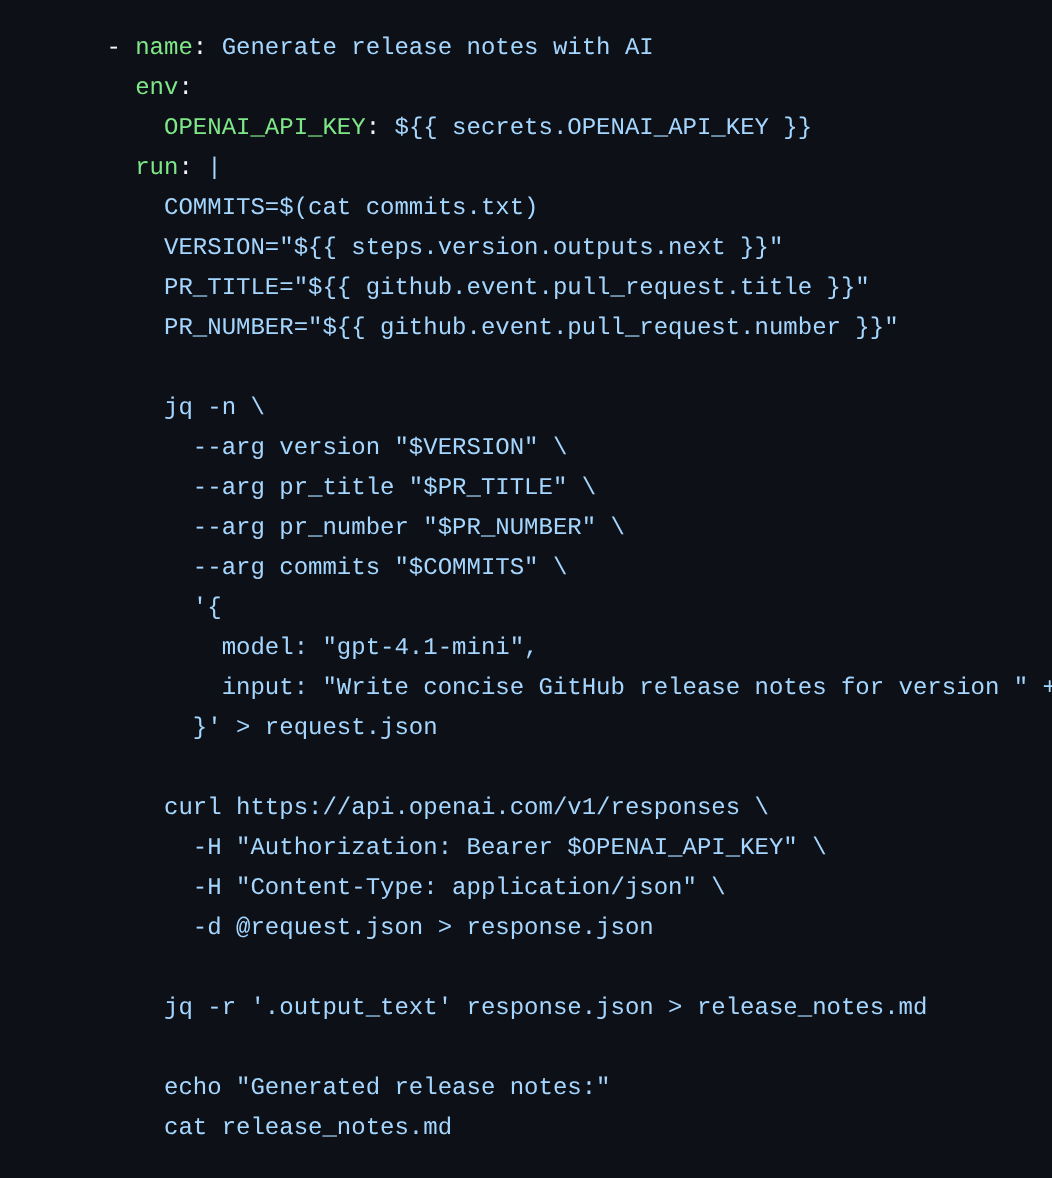Screen dimensions: 1052x1178
Task: Click the 'env' key
Action: tap(156, 87)
